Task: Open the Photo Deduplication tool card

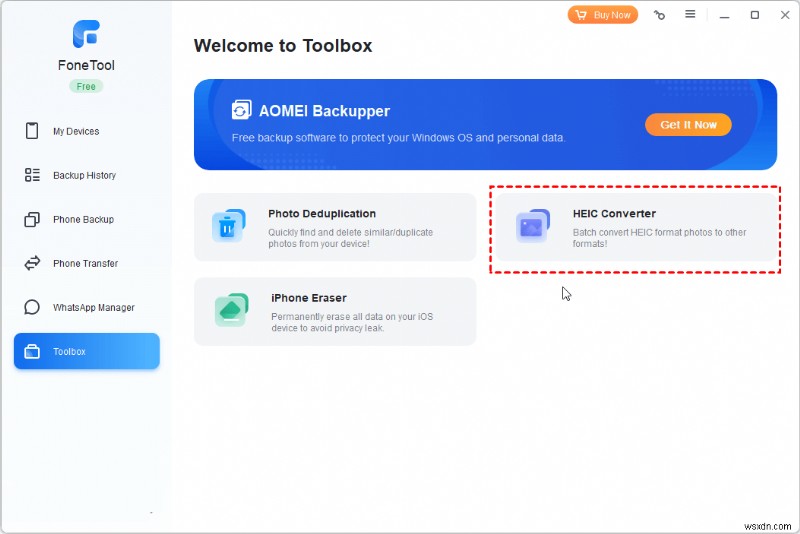Action: coord(335,227)
